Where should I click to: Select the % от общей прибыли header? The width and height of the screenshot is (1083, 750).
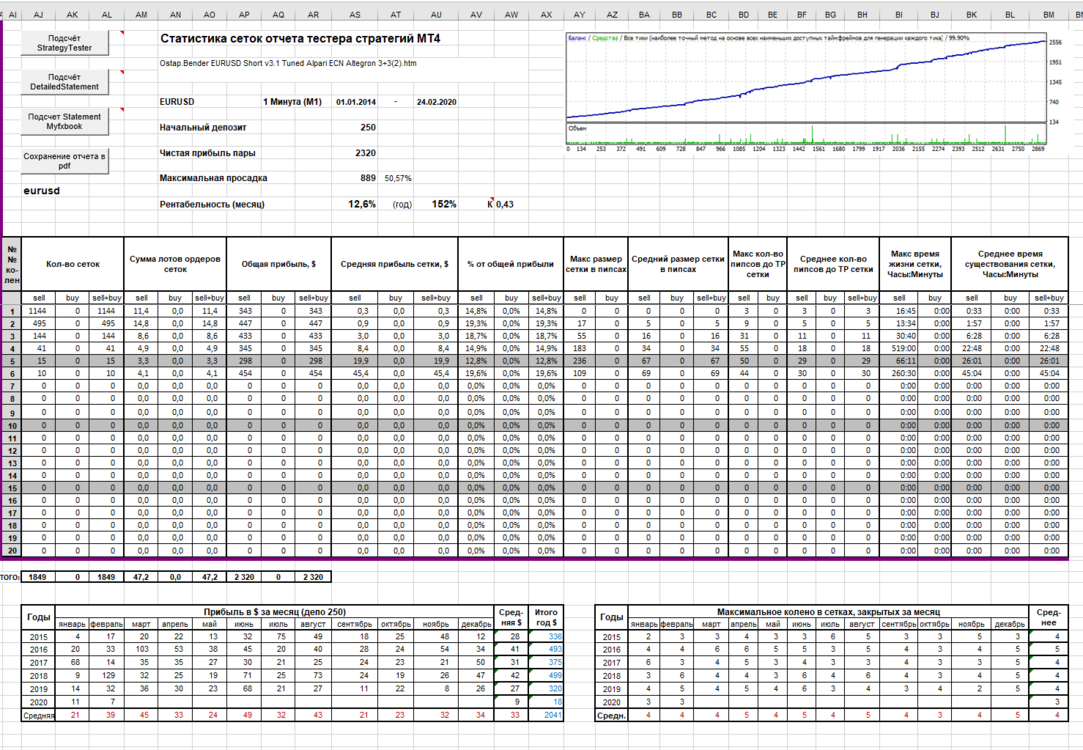(x=510, y=264)
